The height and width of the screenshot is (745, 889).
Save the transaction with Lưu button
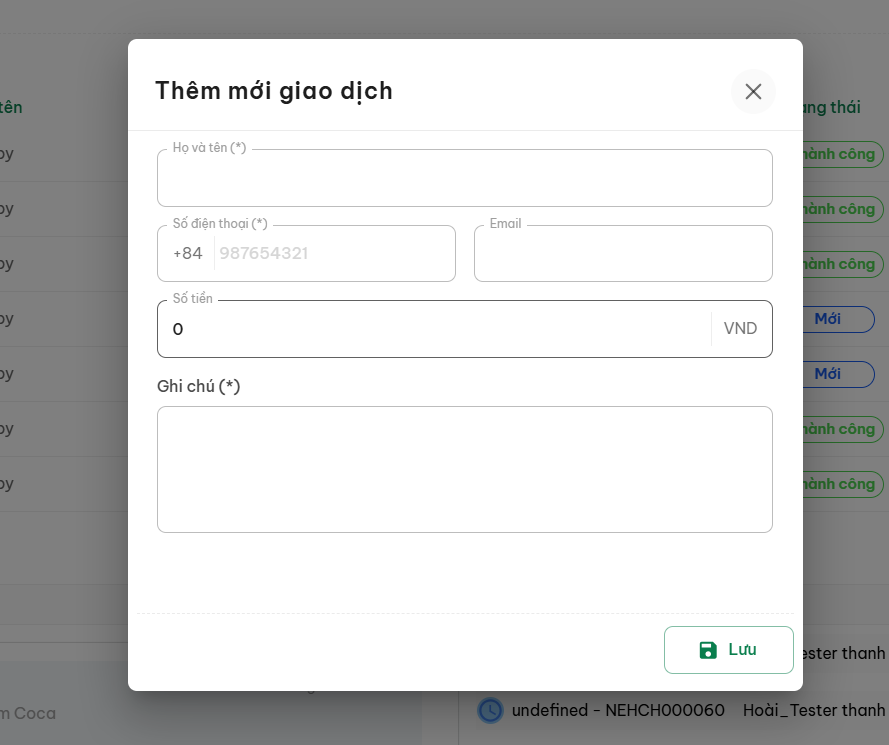click(x=729, y=650)
